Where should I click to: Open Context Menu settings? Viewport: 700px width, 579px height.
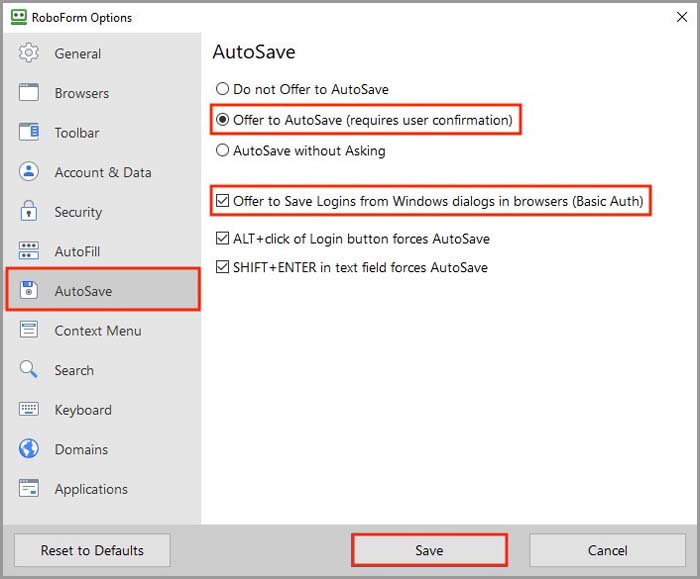(103, 330)
